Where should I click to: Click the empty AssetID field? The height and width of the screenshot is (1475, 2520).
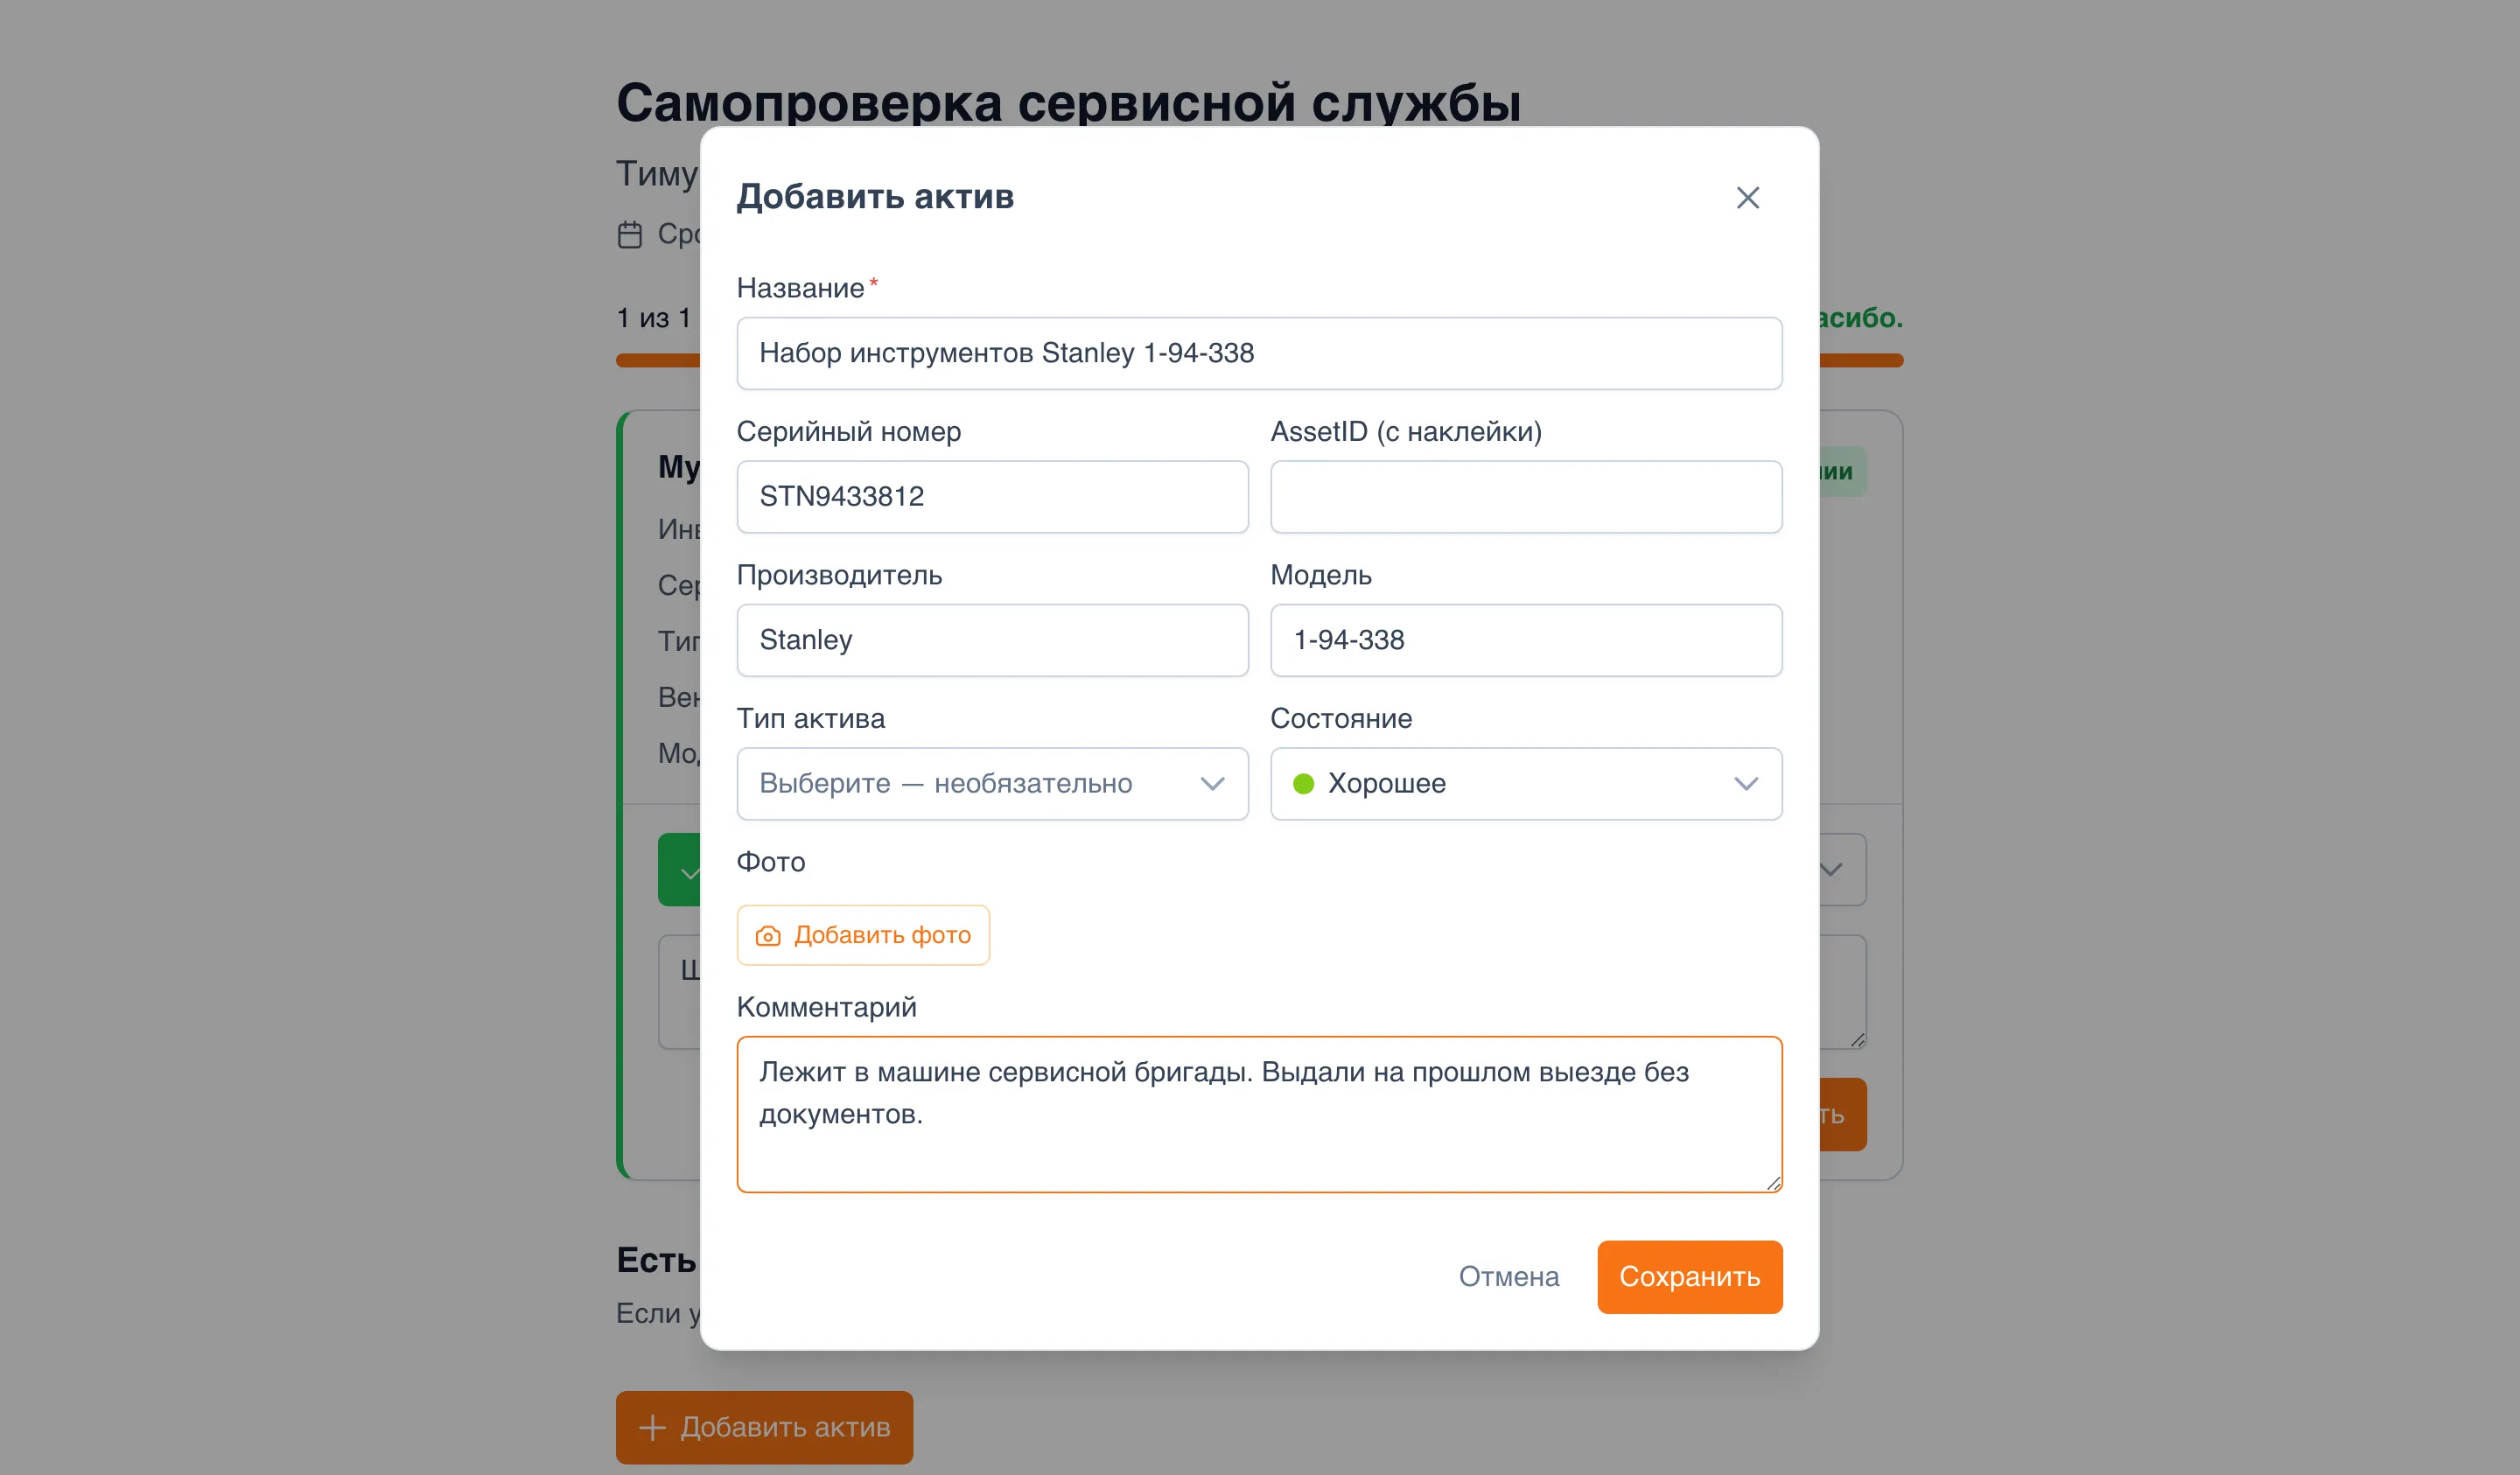tap(1526, 496)
